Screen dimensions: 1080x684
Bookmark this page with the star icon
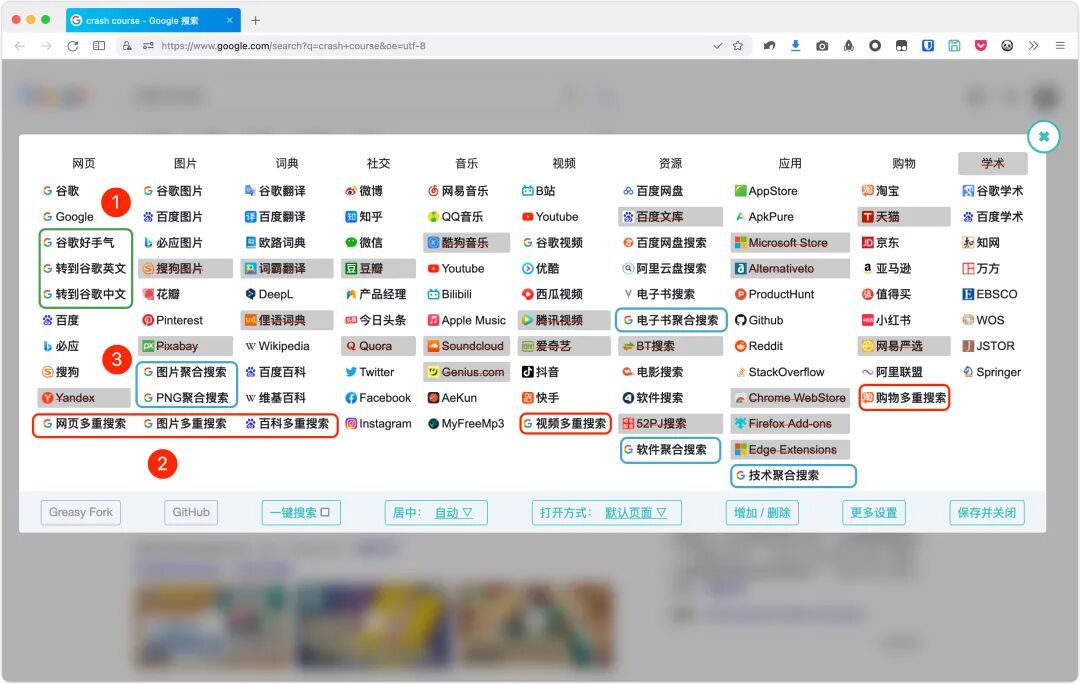click(x=738, y=45)
